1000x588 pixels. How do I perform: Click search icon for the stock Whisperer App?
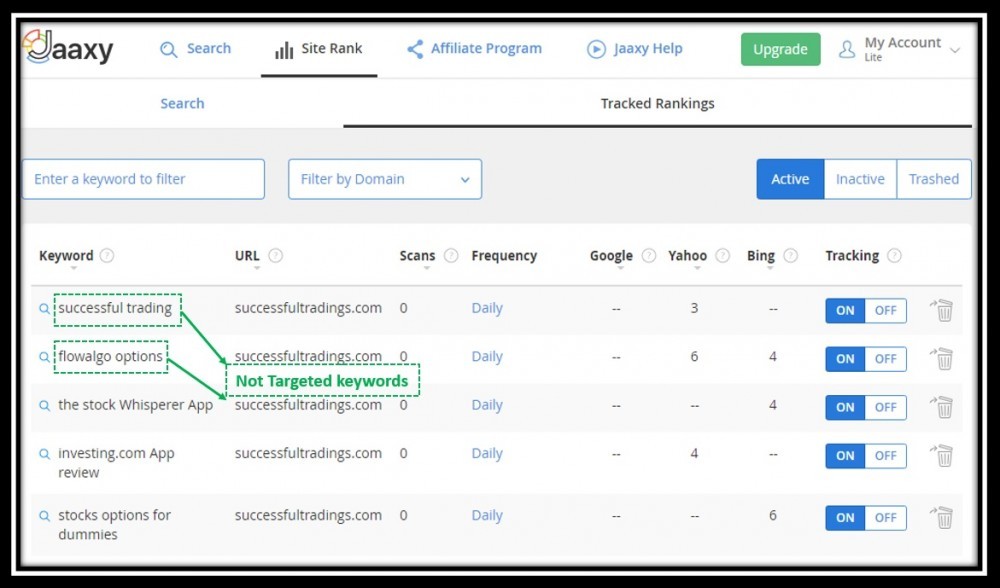click(44, 406)
